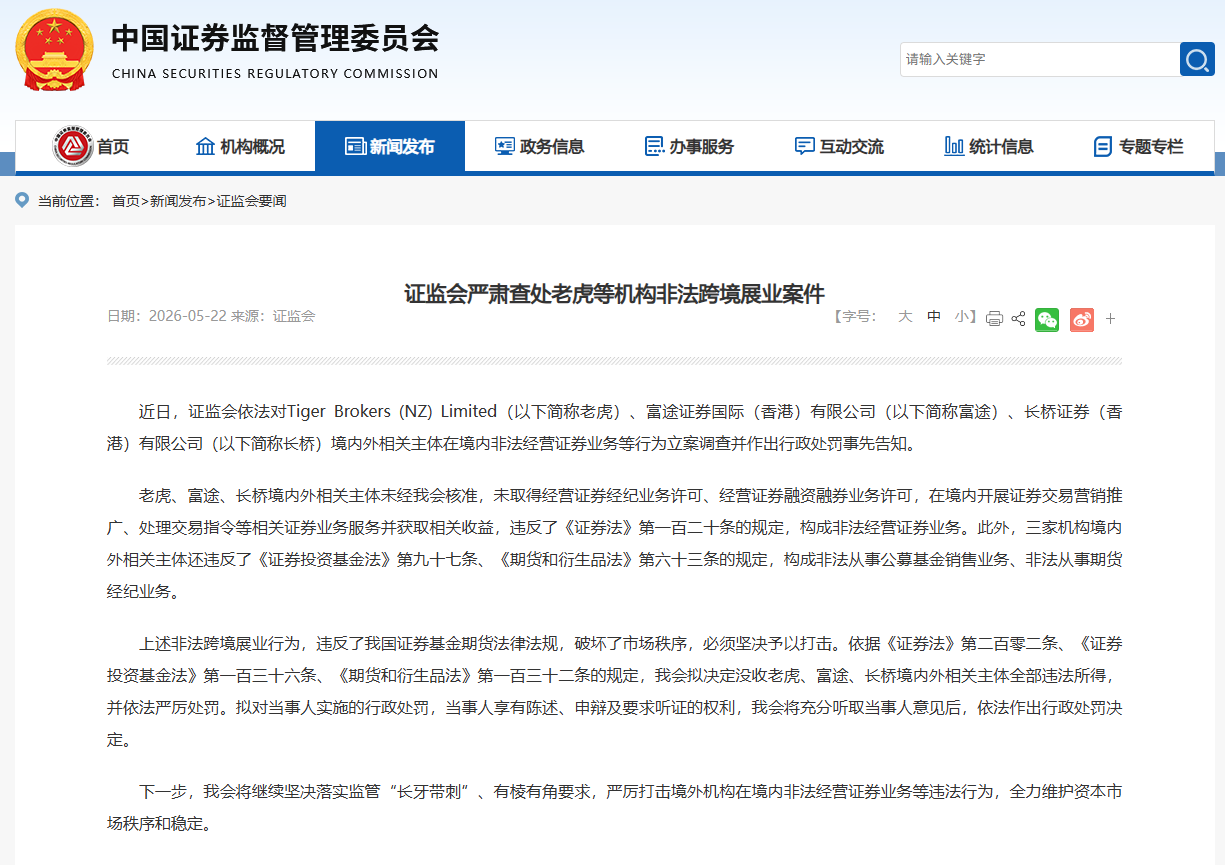Share article via WeChat icon
1225x865 pixels.
pos(1047,319)
